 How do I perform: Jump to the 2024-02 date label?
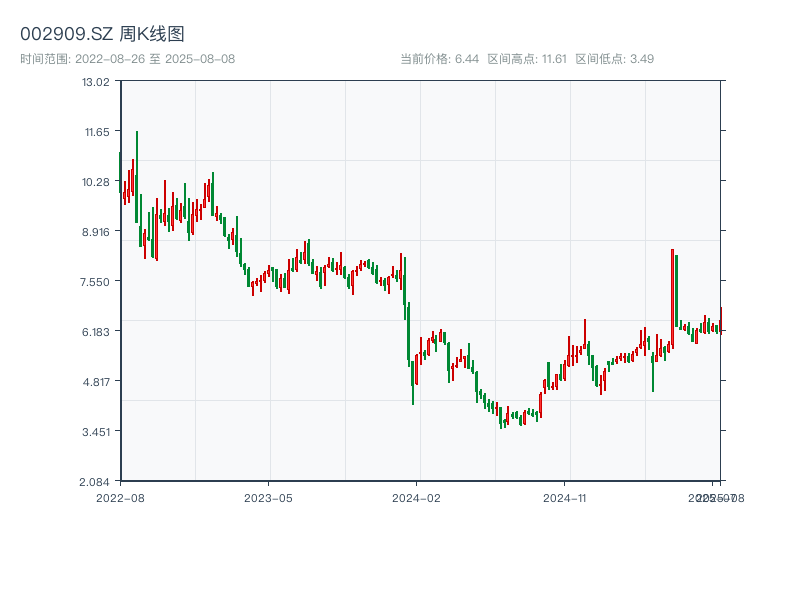[417, 497]
